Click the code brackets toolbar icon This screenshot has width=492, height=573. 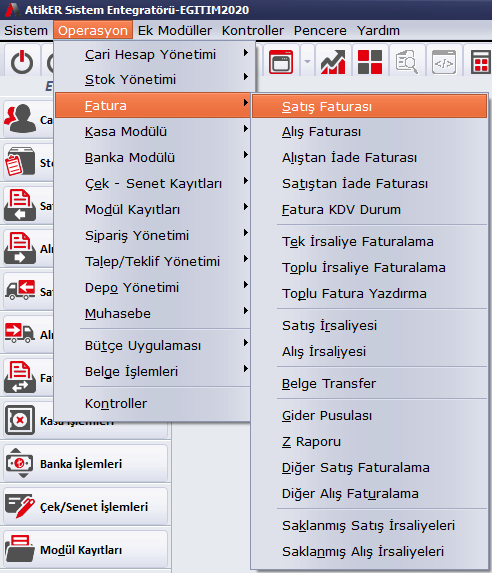click(x=444, y=62)
